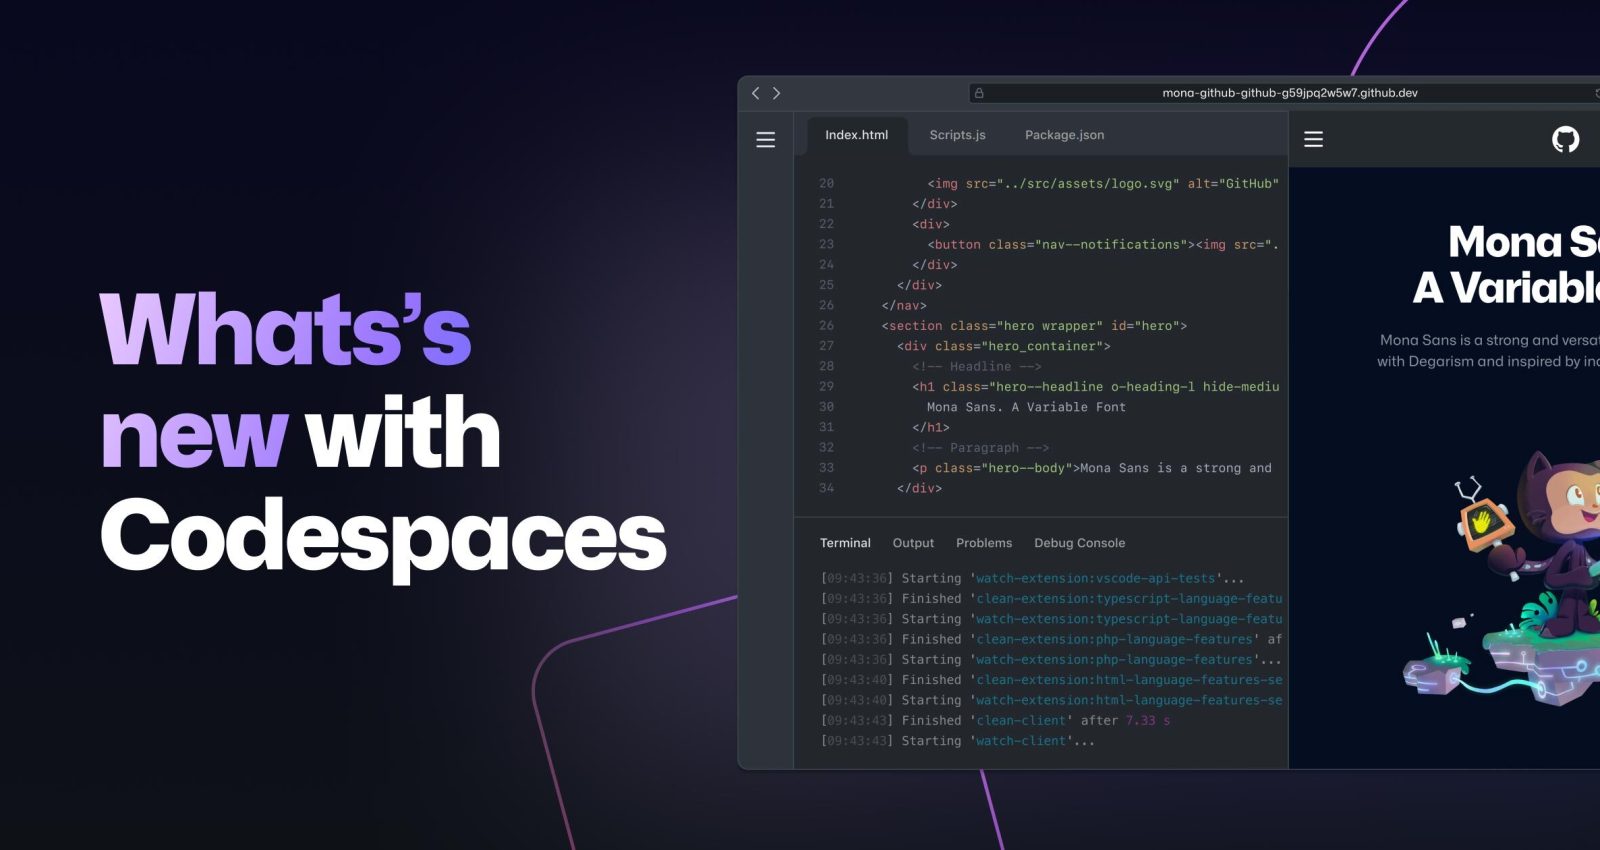The width and height of the screenshot is (1600, 850).
Task: Select the Output panel tab
Action: click(x=913, y=543)
